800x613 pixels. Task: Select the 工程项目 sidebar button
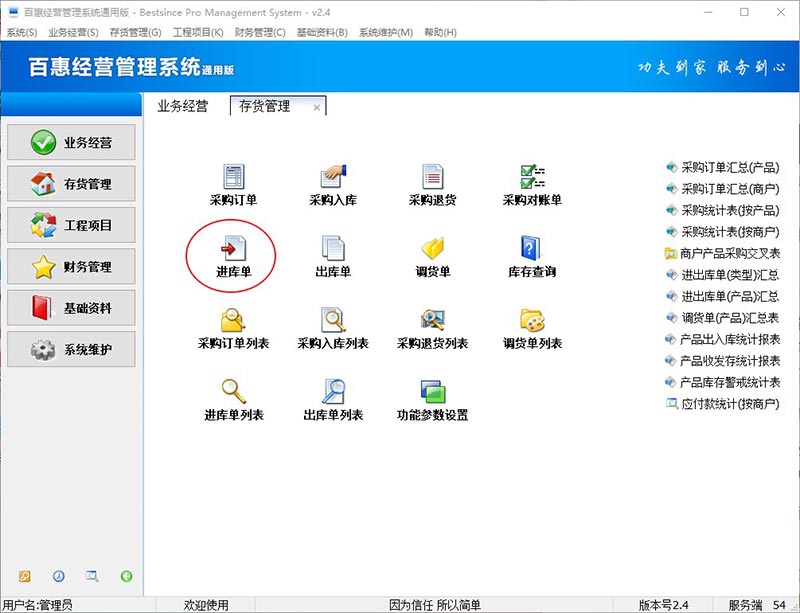point(71,225)
